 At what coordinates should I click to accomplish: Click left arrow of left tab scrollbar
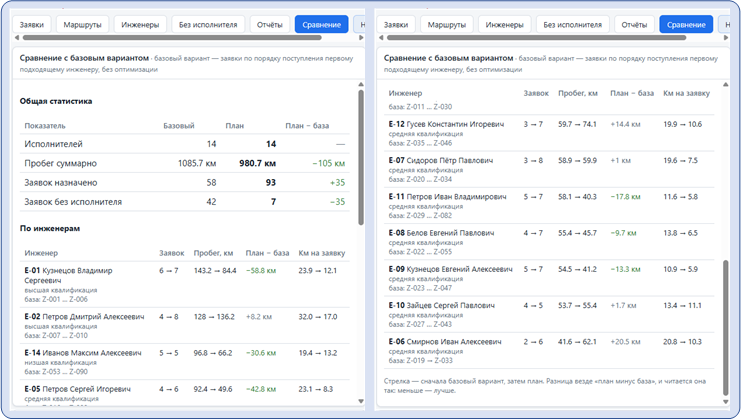(x=17, y=37)
